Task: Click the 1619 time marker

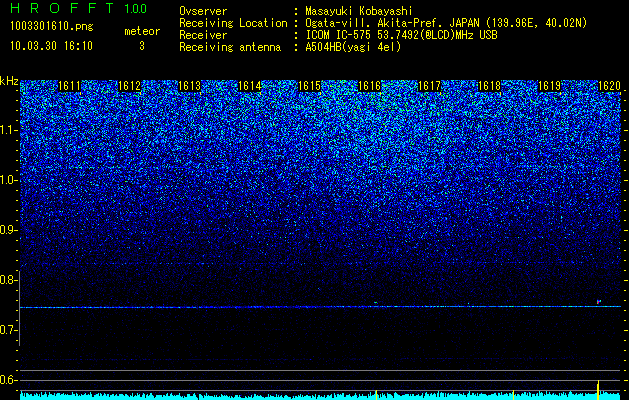Action: [x=549, y=86]
